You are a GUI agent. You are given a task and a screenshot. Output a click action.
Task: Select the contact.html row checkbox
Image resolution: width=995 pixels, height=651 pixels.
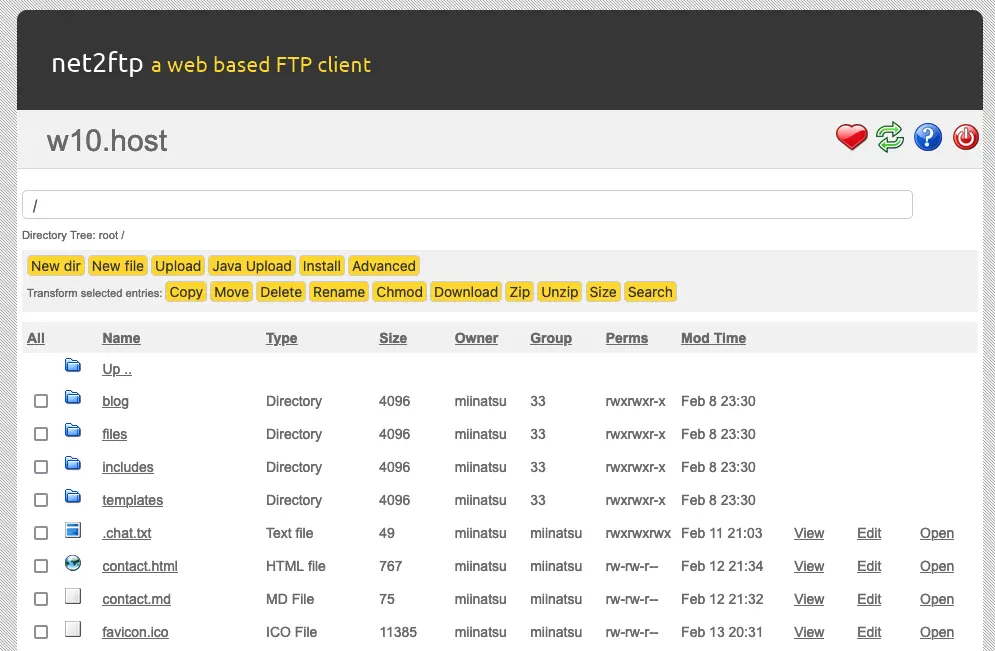pyautogui.click(x=41, y=566)
